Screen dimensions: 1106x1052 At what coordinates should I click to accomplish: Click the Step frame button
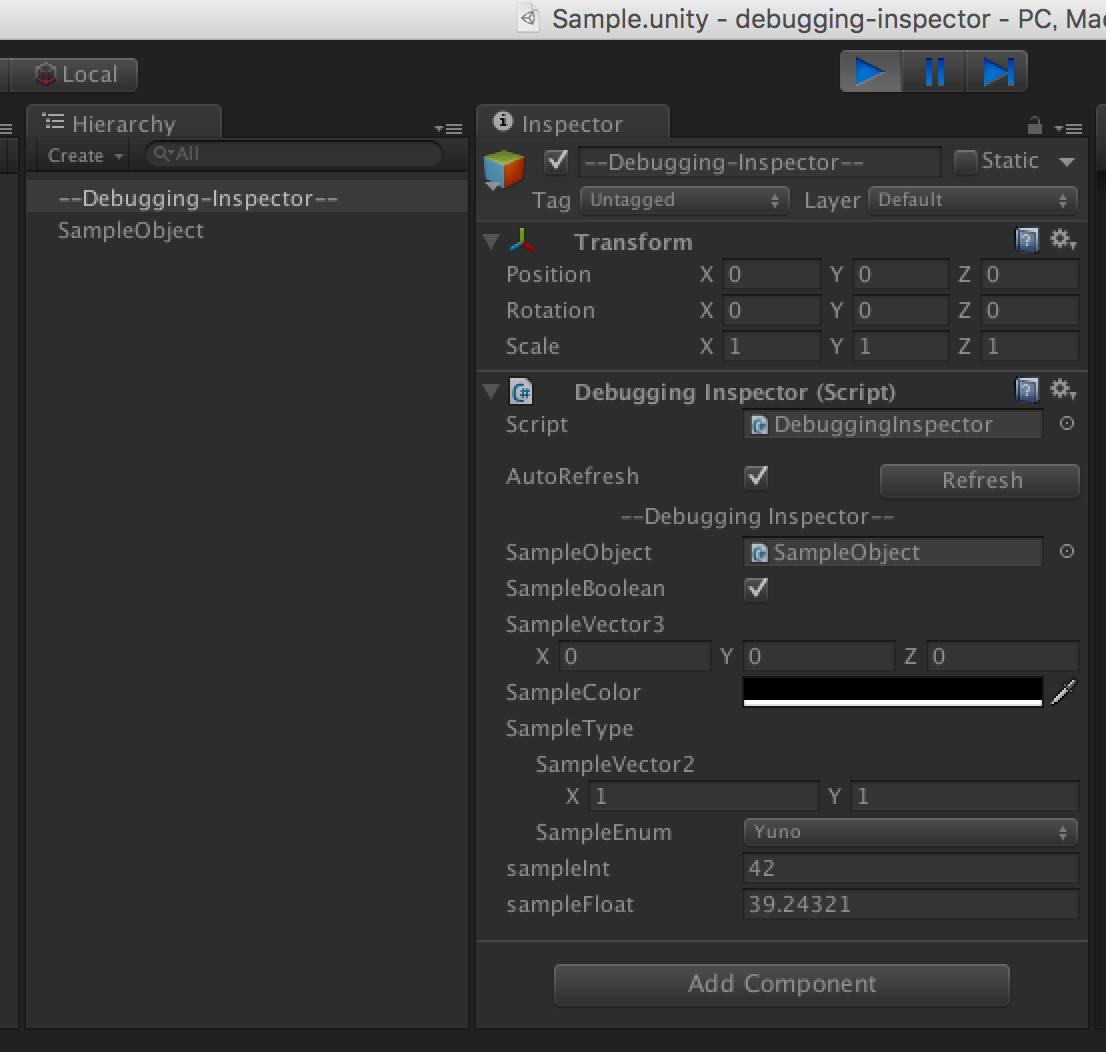point(997,72)
